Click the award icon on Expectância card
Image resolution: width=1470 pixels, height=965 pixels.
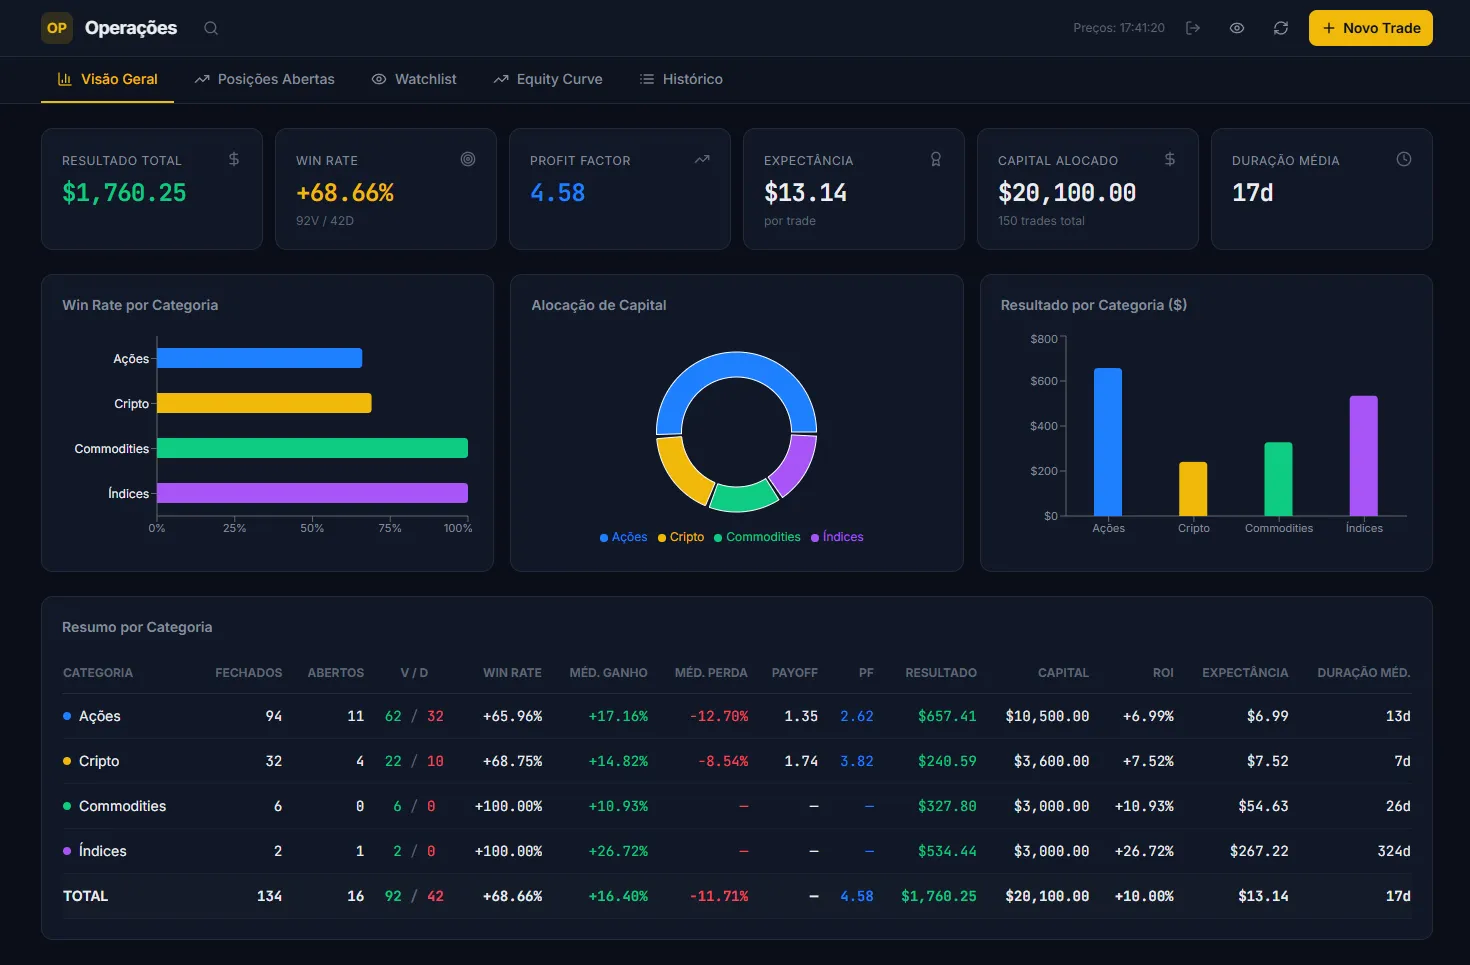pos(936,159)
